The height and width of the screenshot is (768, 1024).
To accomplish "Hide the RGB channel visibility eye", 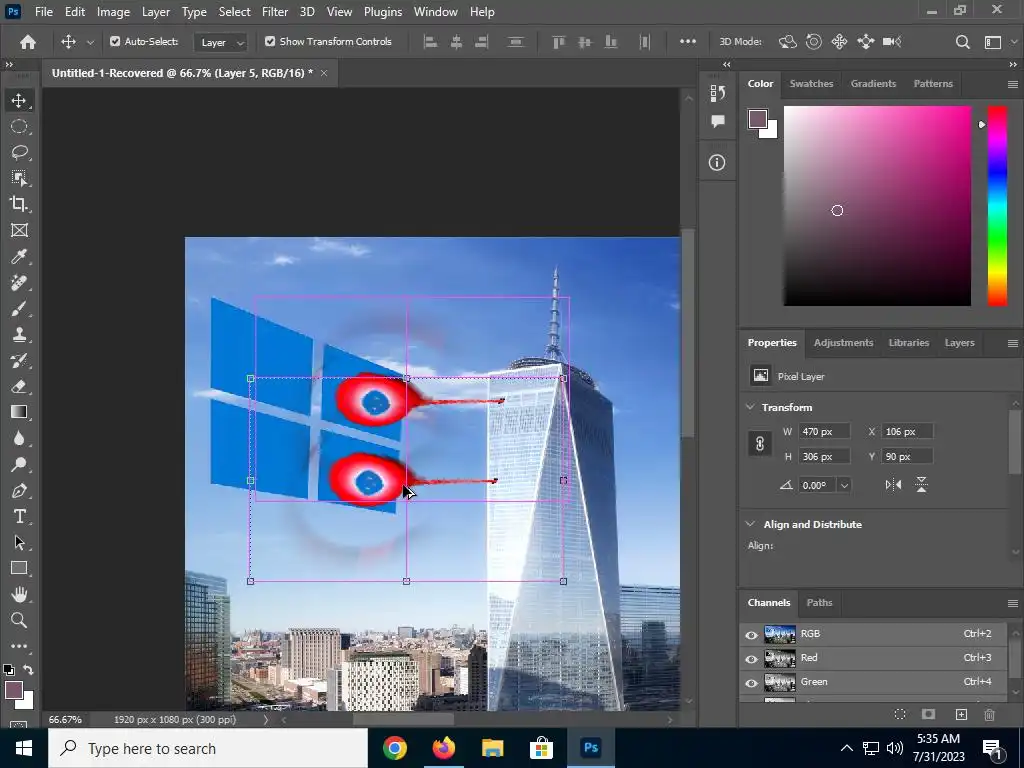I will (x=752, y=634).
